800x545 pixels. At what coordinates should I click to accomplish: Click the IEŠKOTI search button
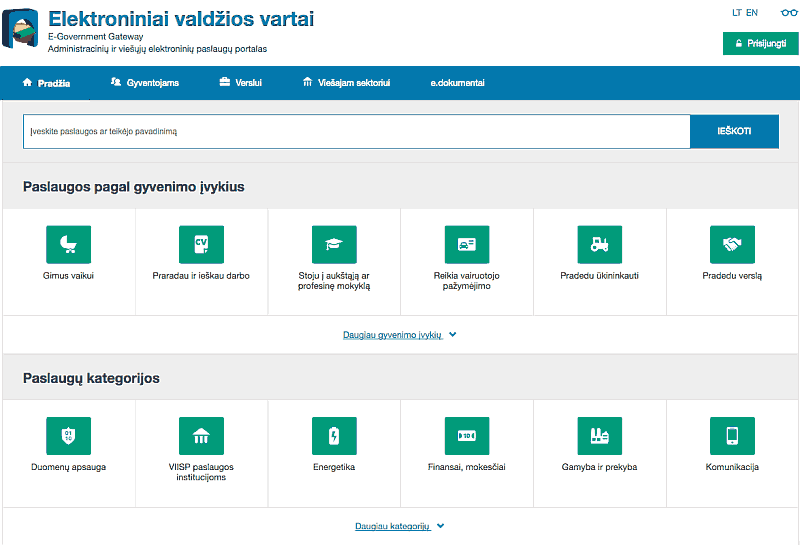click(x=734, y=131)
